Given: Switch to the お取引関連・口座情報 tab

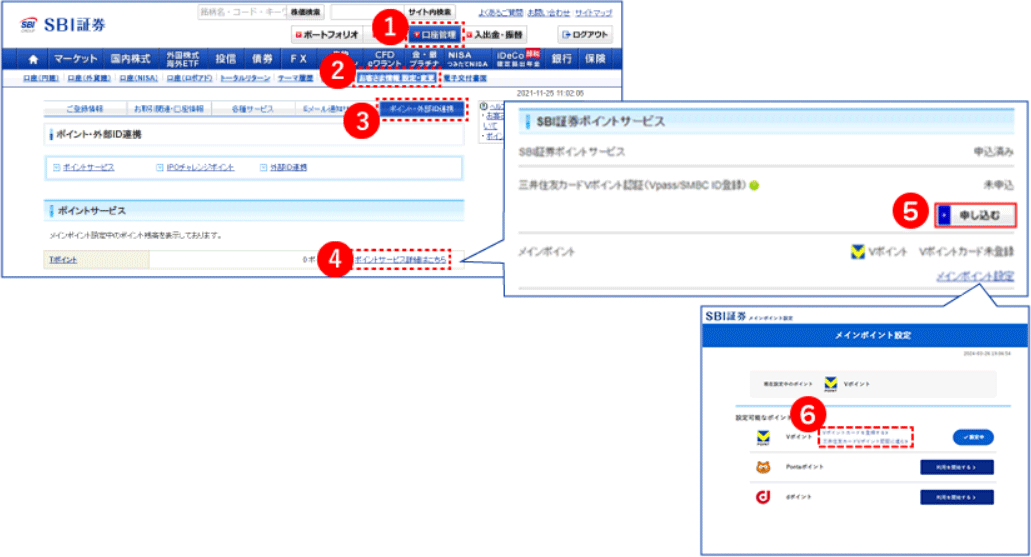Looking at the screenshot, I should (x=168, y=109).
